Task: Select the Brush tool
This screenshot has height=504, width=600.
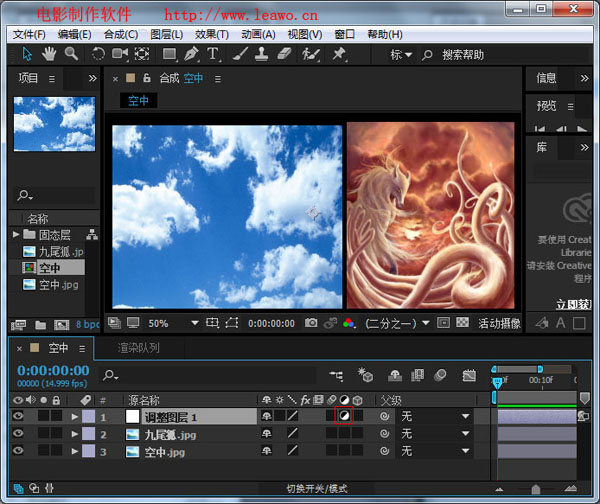Action: [x=240, y=54]
